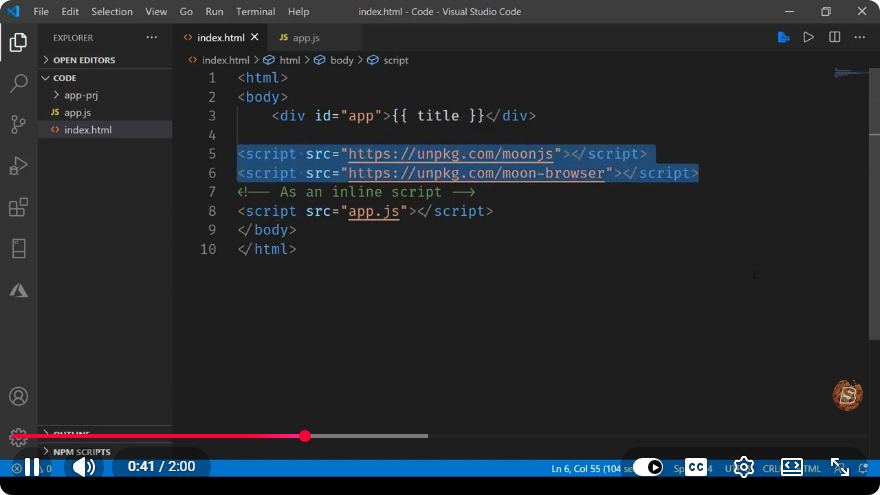
Task: Click the VS Code logo icon
Action: (x=13, y=11)
